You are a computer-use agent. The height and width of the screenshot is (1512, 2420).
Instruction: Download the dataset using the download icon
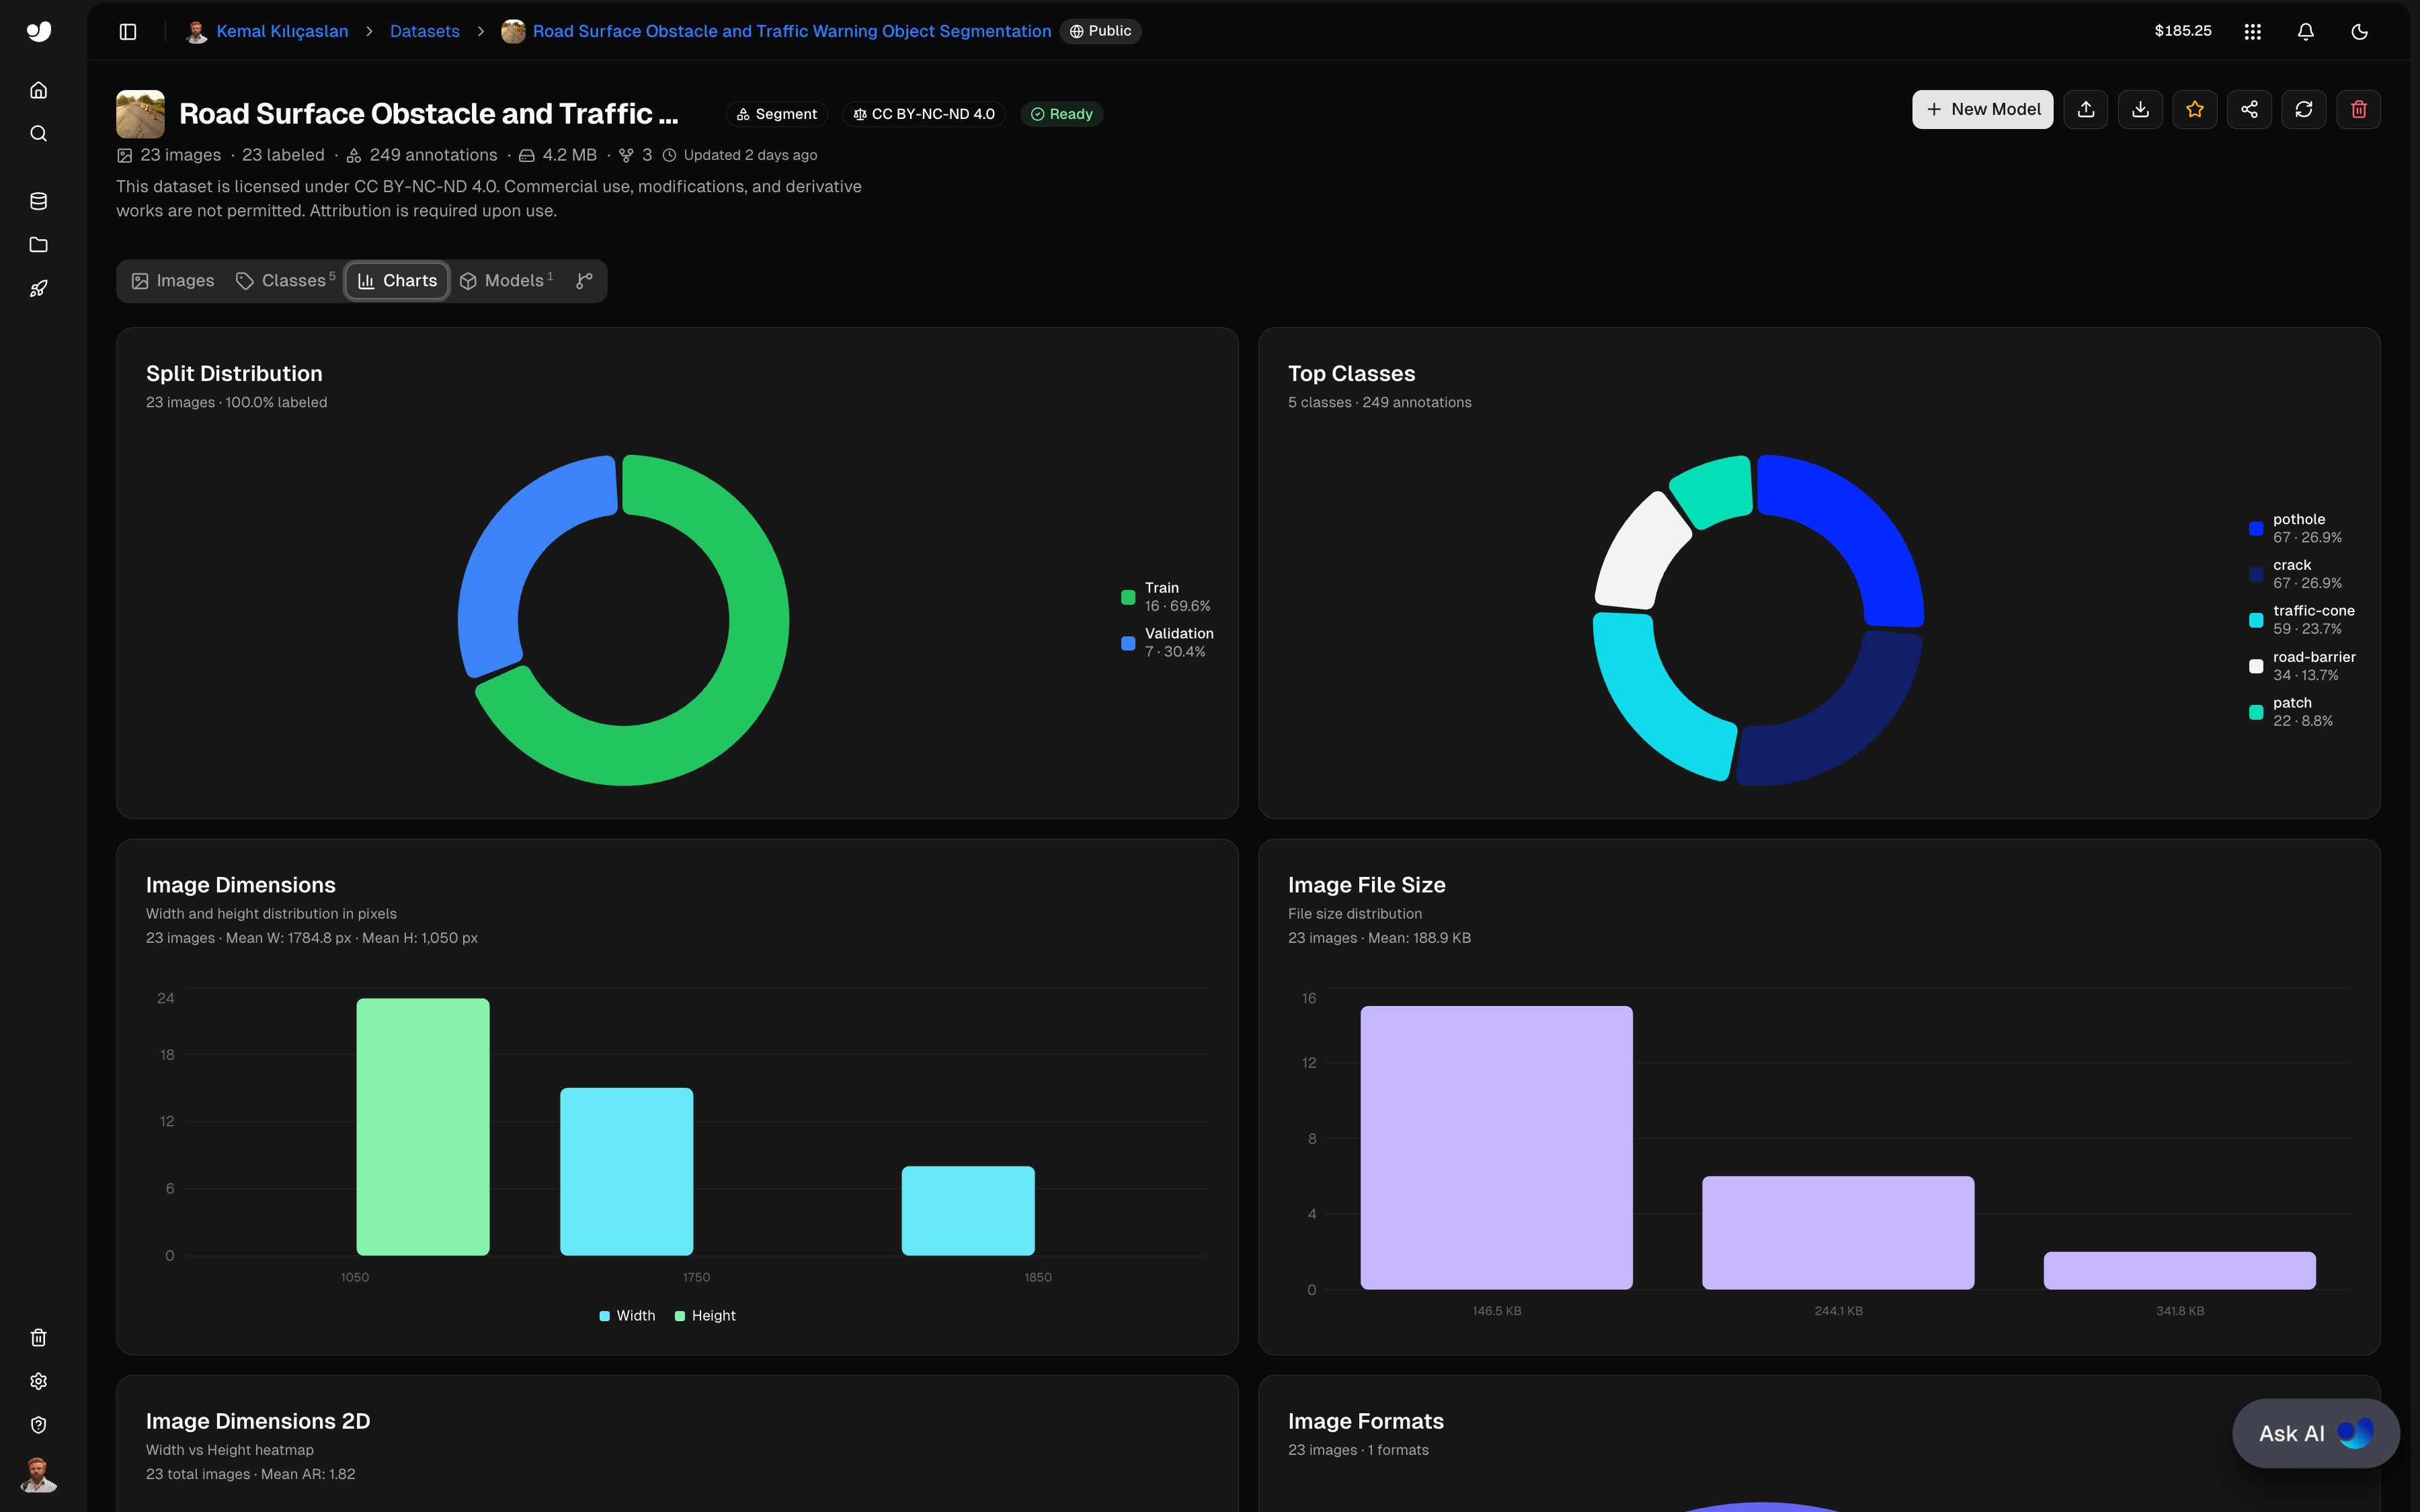pyautogui.click(x=2140, y=110)
